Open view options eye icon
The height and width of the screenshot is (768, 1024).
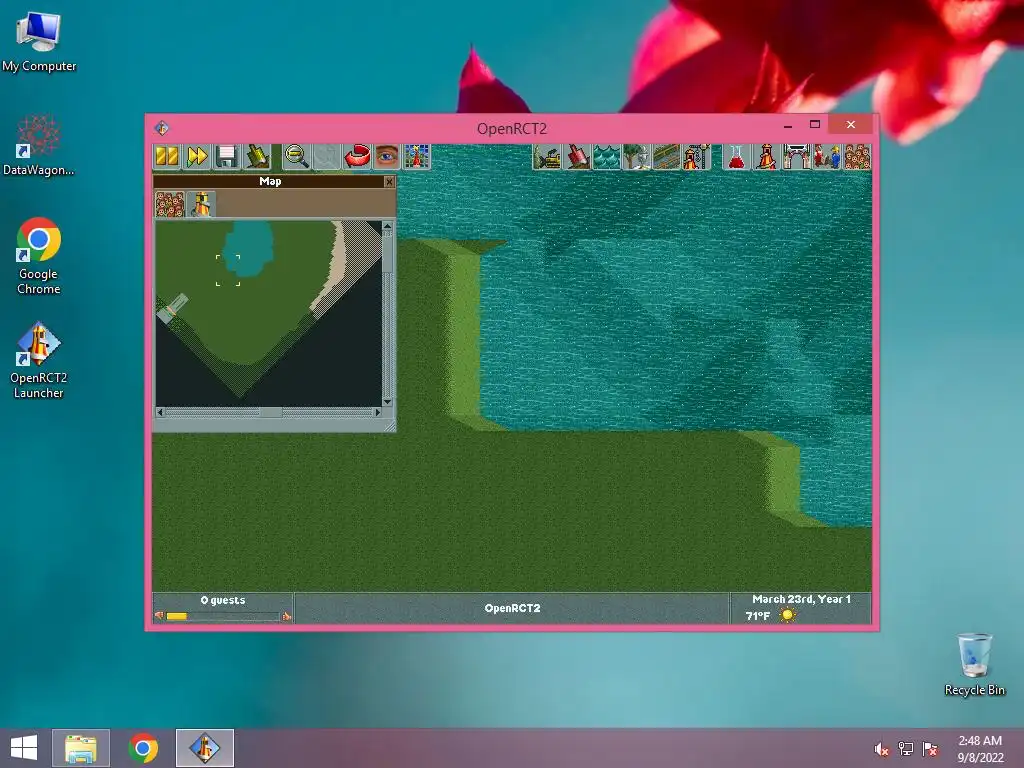coord(387,157)
